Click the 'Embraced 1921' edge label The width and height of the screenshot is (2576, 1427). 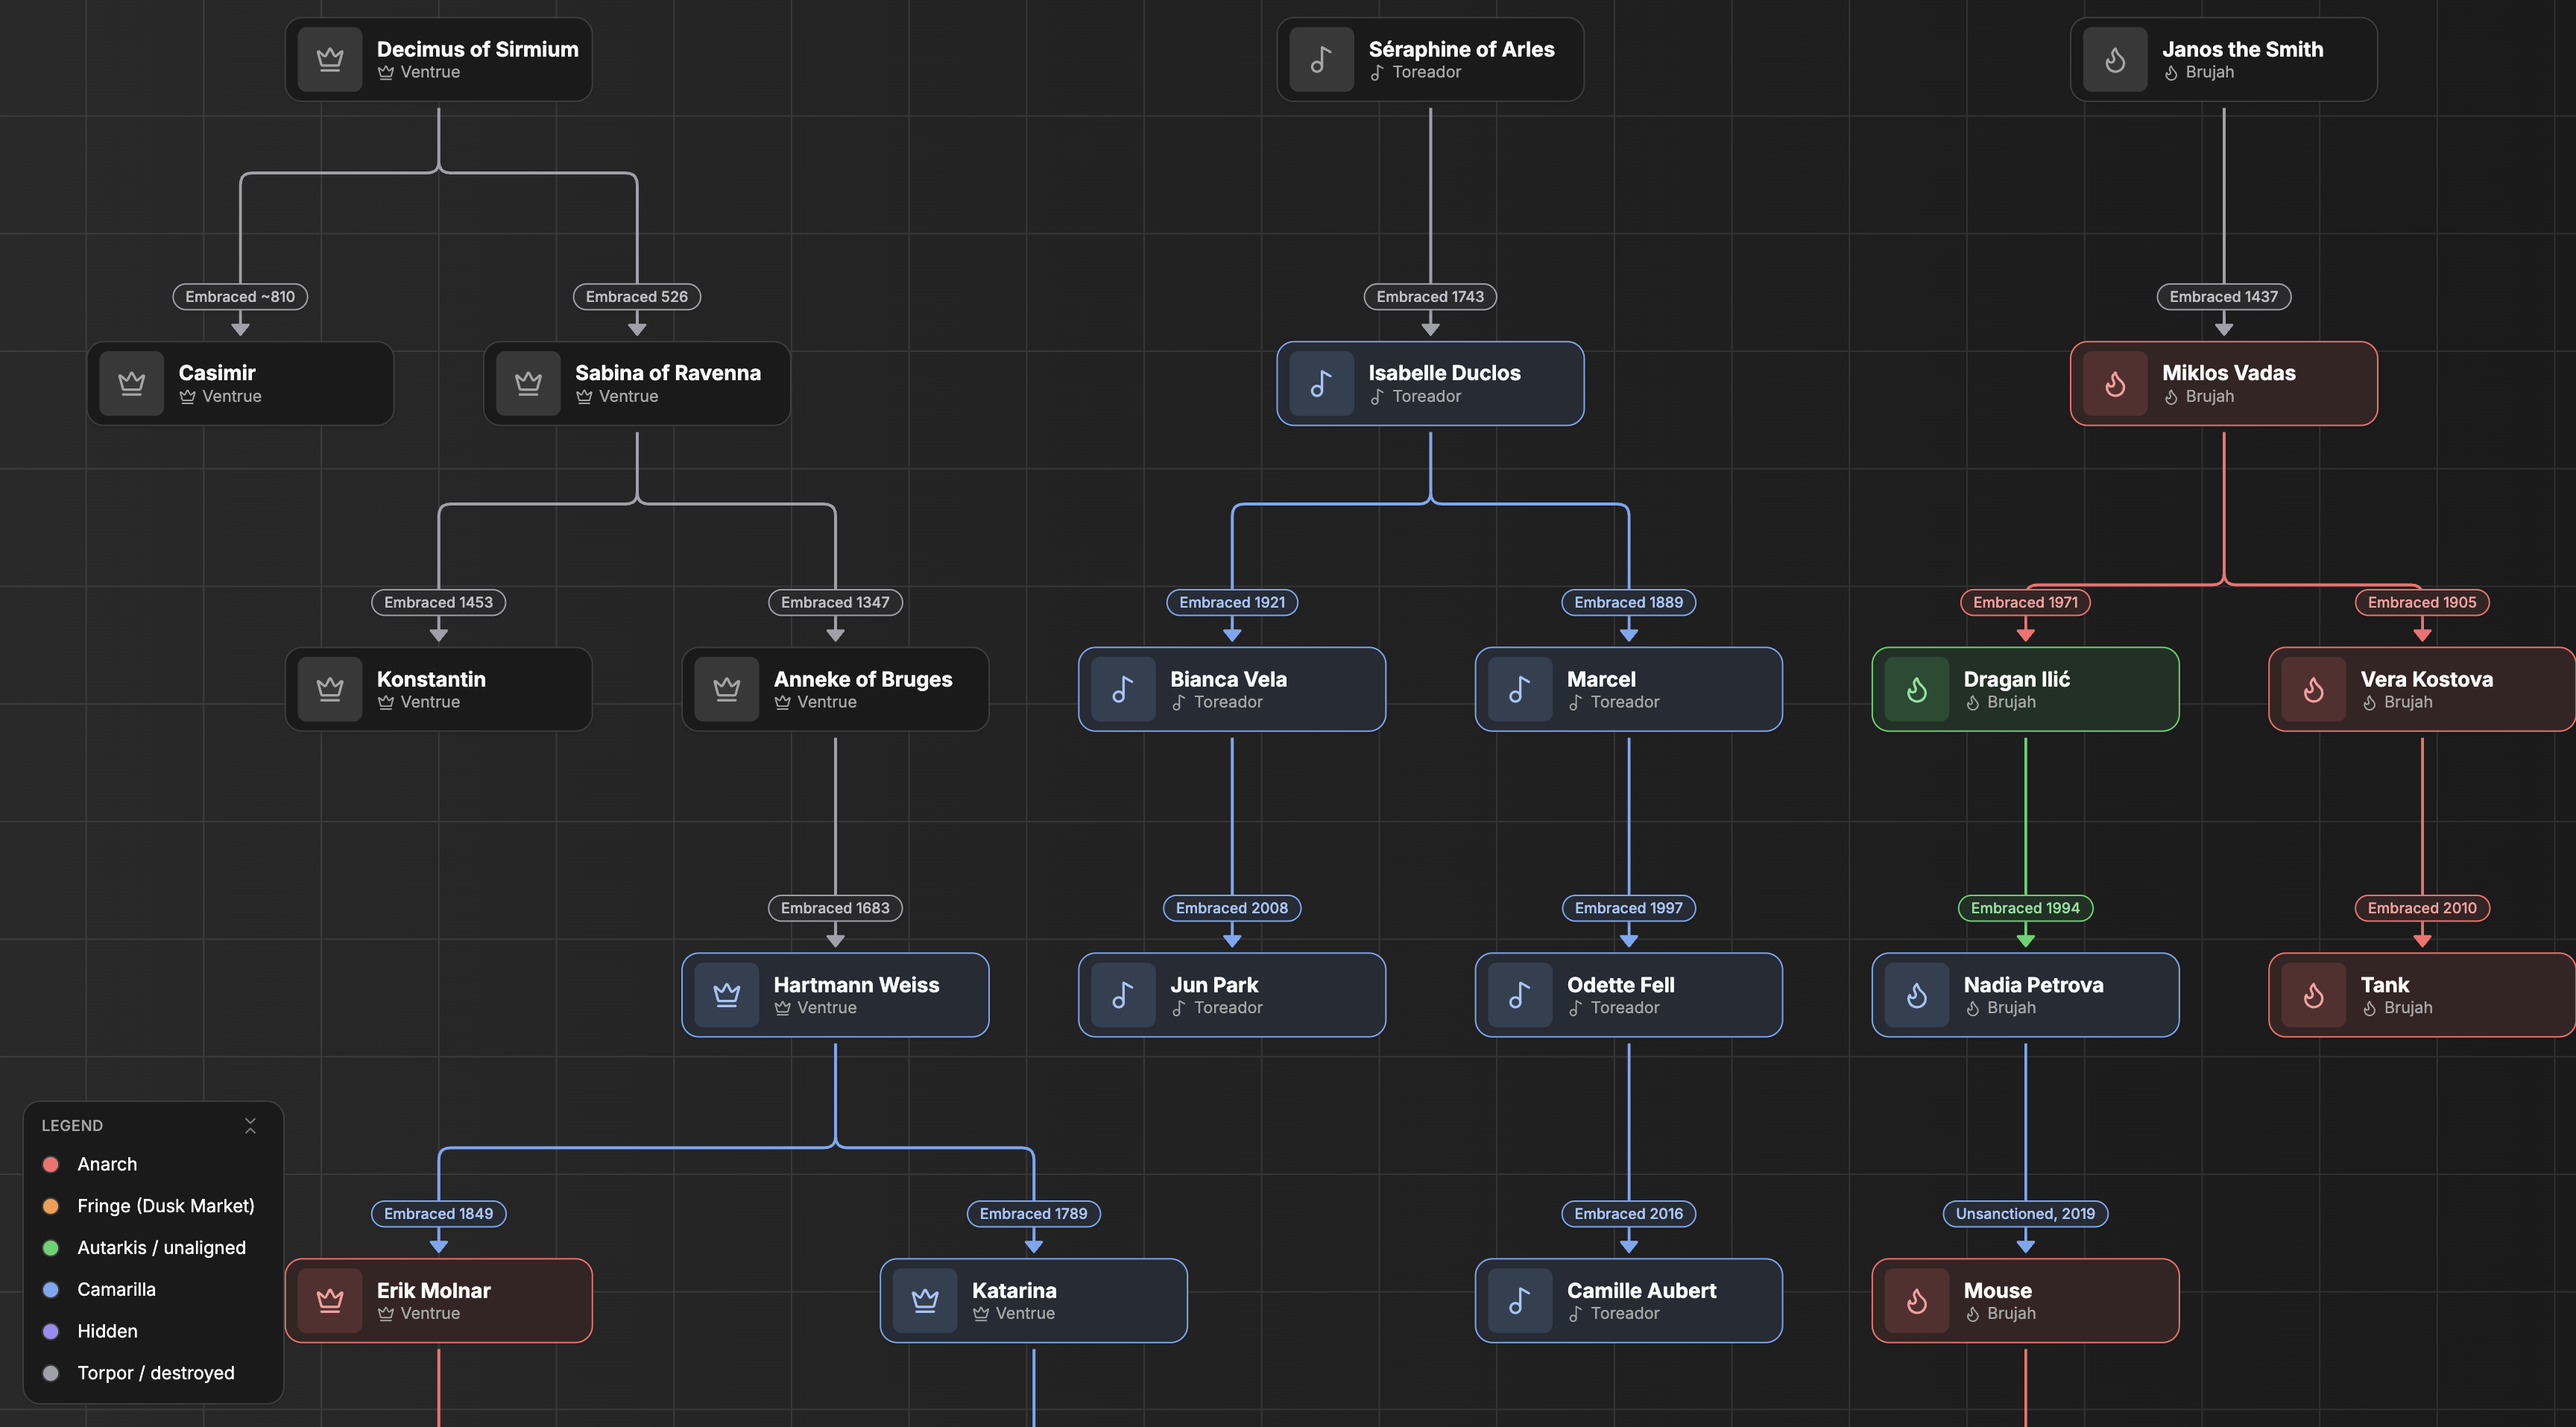(1232, 603)
